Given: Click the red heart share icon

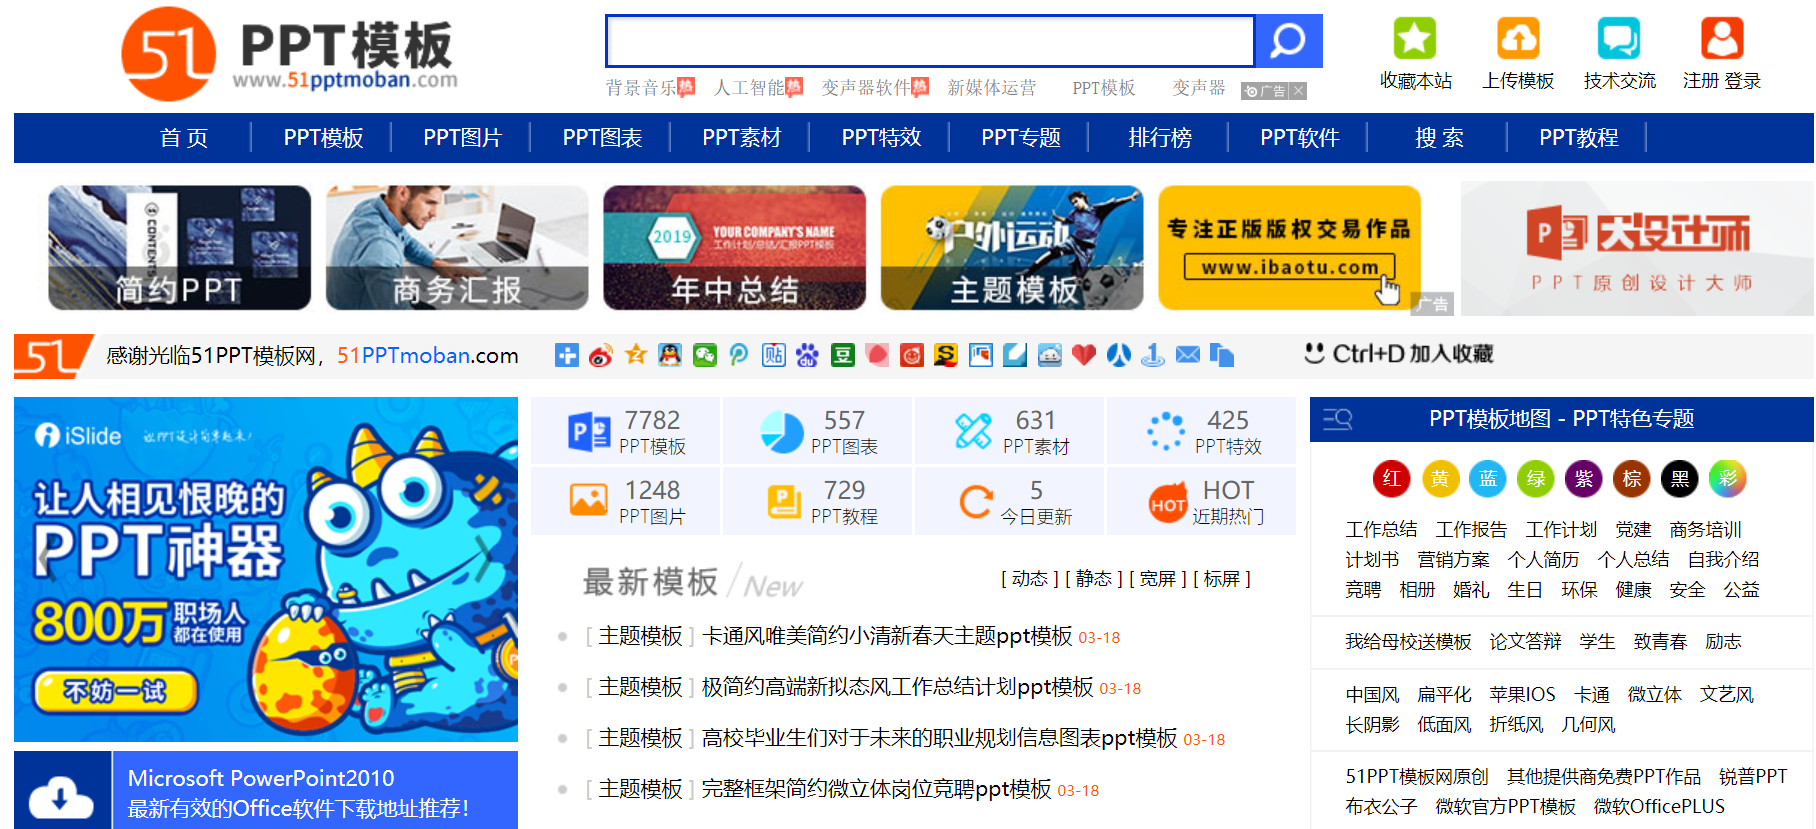Looking at the screenshot, I should 1084,355.
